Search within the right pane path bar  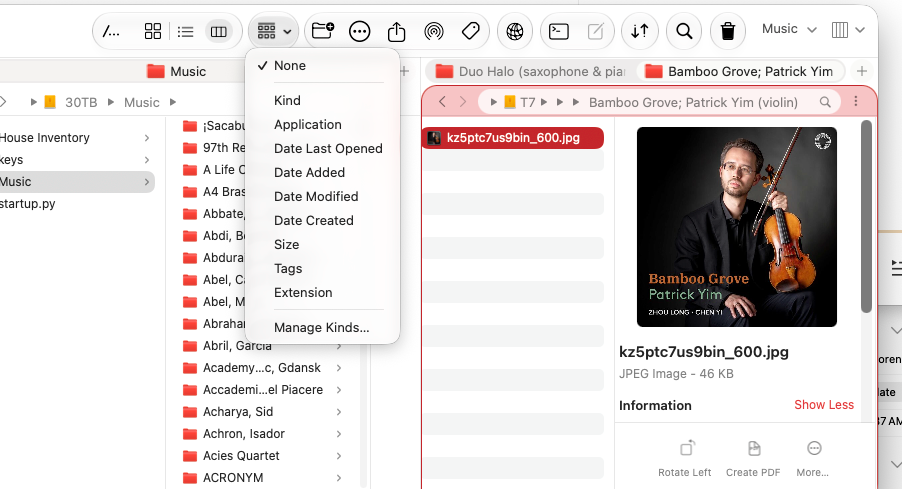[x=825, y=102]
